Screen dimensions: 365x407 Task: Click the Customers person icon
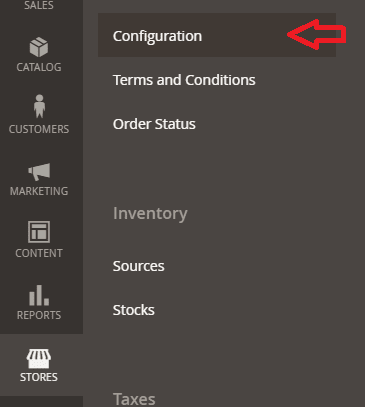[39, 106]
